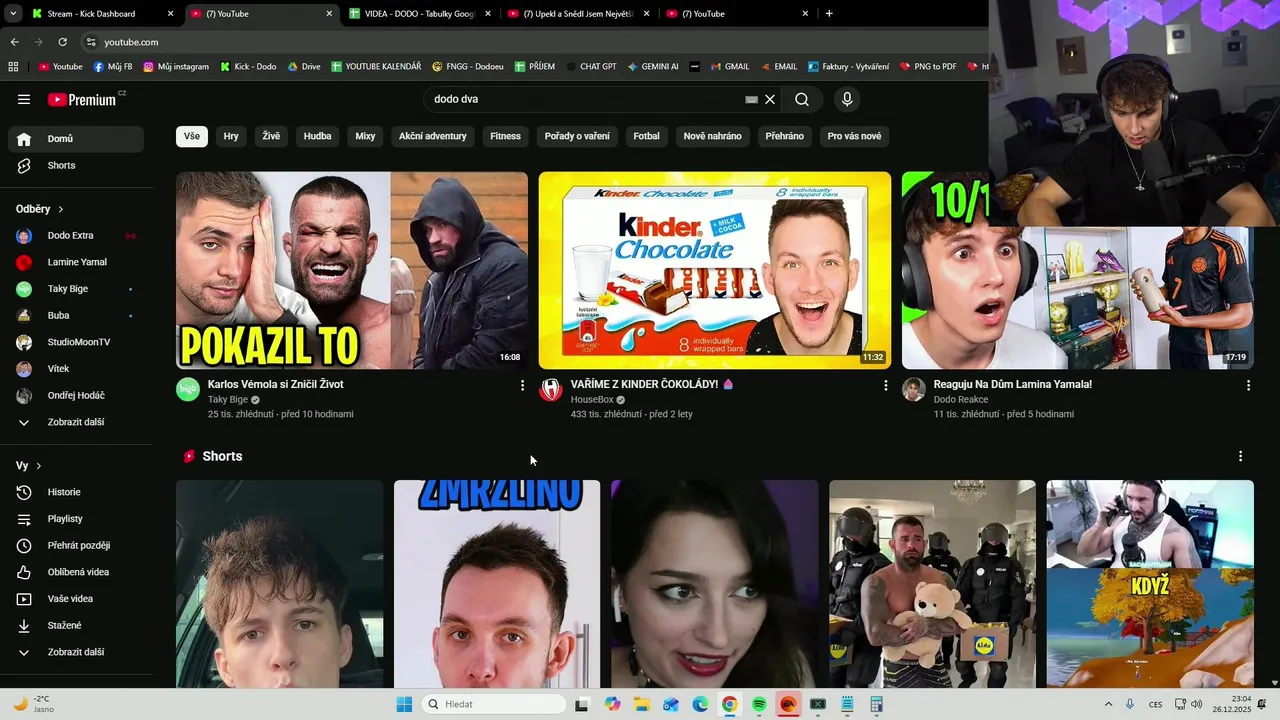The width and height of the screenshot is (1280, 720).
Task: Open the Windows Start menu
Action: pyautogui.click(x=404, y=704)
